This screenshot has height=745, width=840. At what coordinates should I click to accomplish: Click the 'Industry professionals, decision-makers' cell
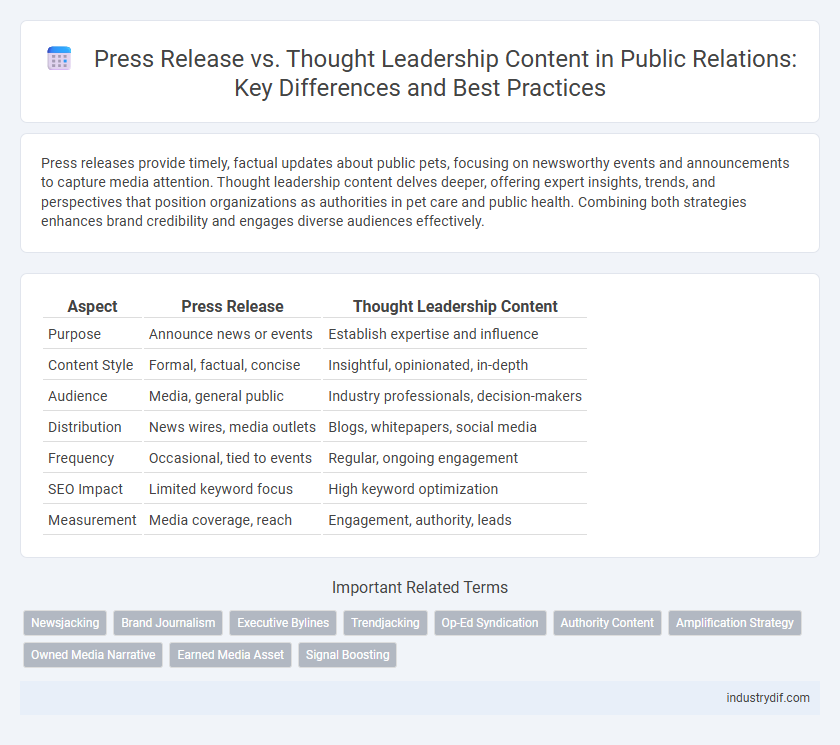tap(455, 396)
